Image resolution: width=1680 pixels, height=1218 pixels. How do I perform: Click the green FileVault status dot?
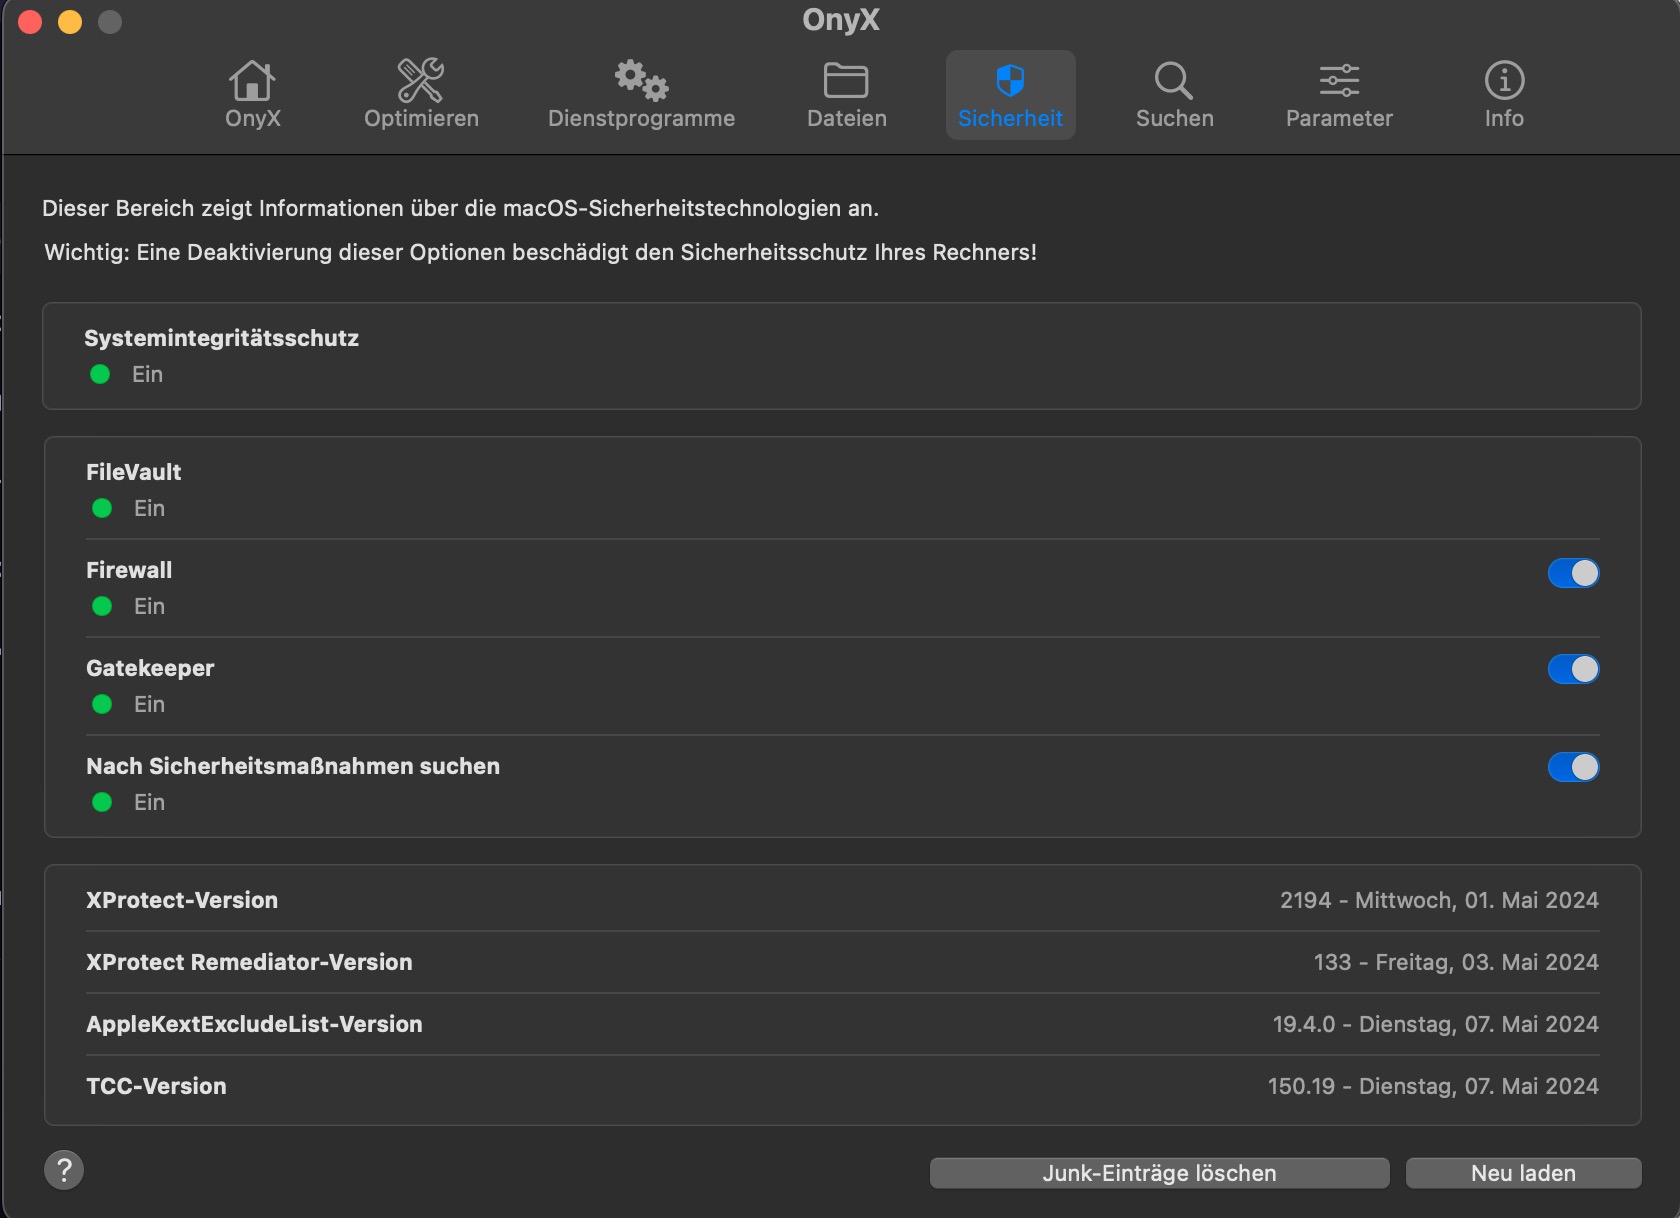(x=102, y=508)
